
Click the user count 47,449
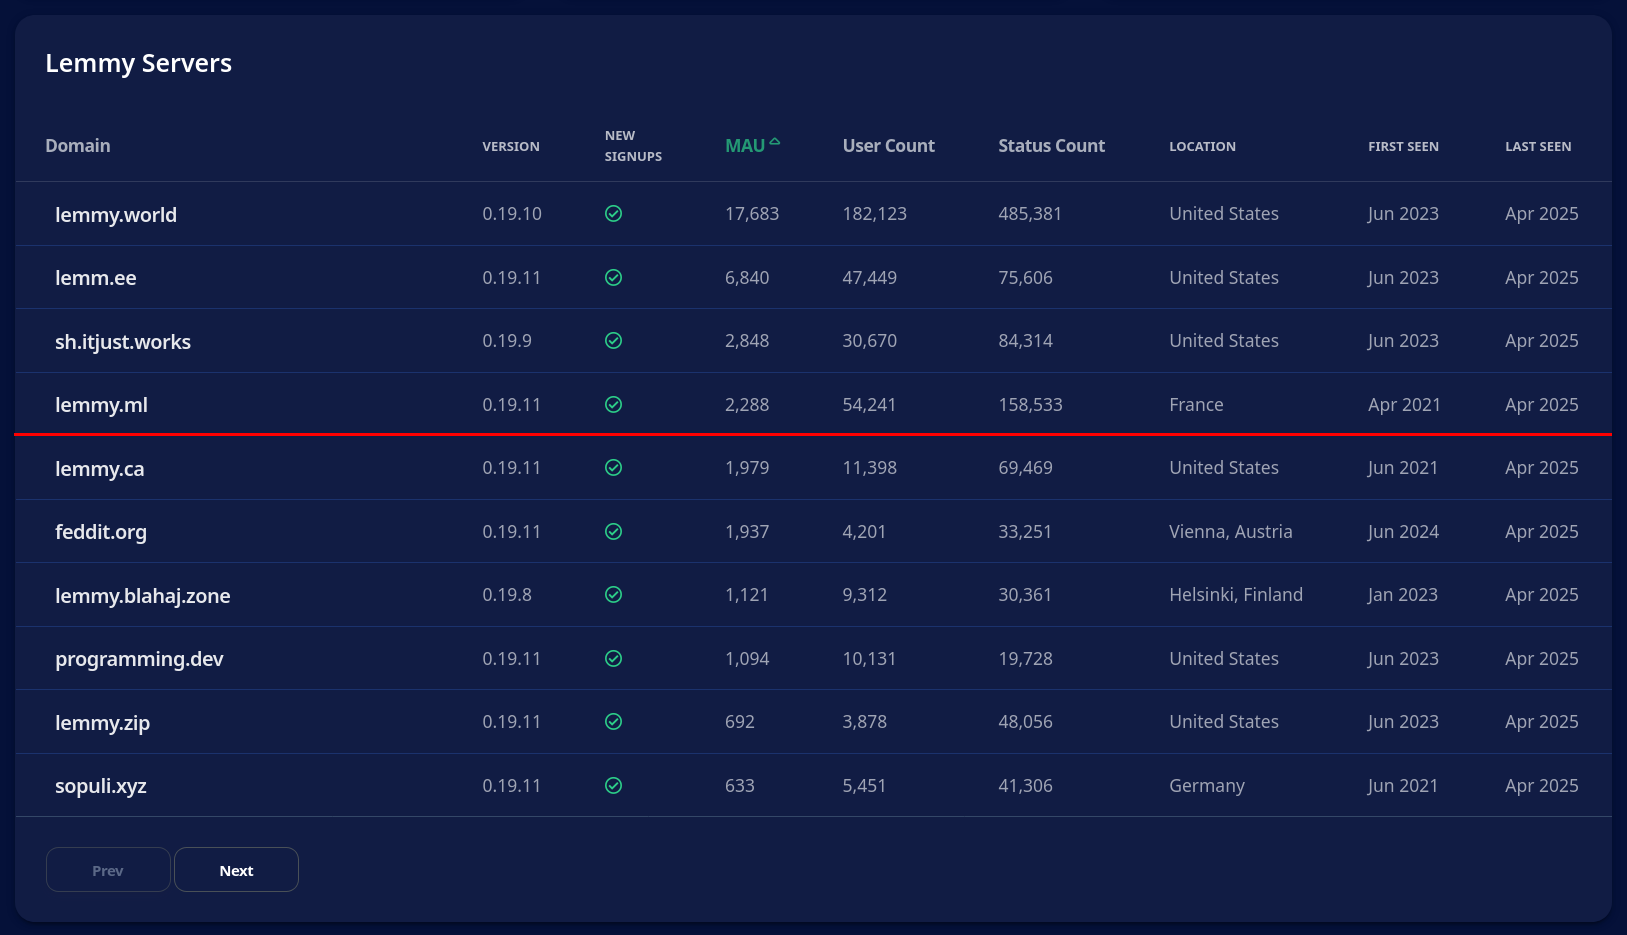[870, 278]
